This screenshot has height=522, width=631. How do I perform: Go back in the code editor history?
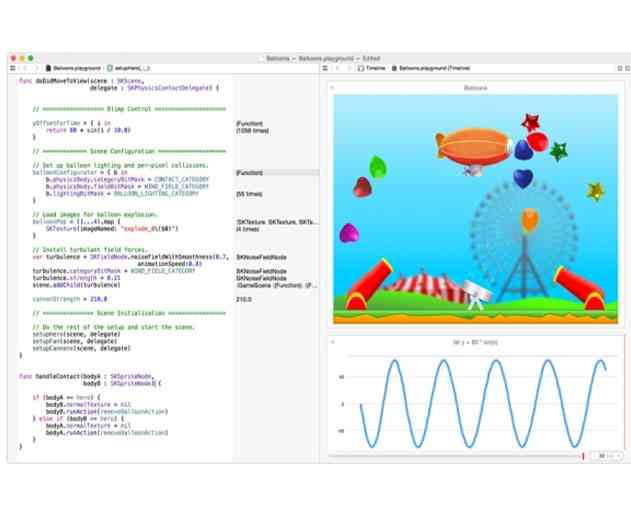click(25, 68)
